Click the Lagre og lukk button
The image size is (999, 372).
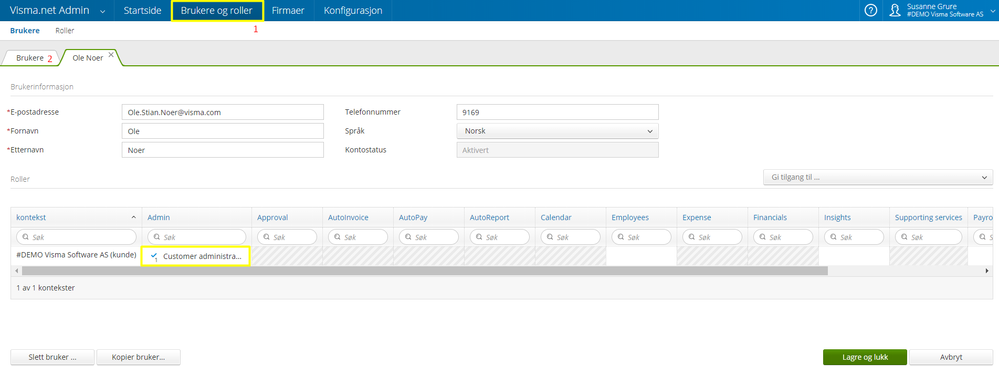coord(865,357)
